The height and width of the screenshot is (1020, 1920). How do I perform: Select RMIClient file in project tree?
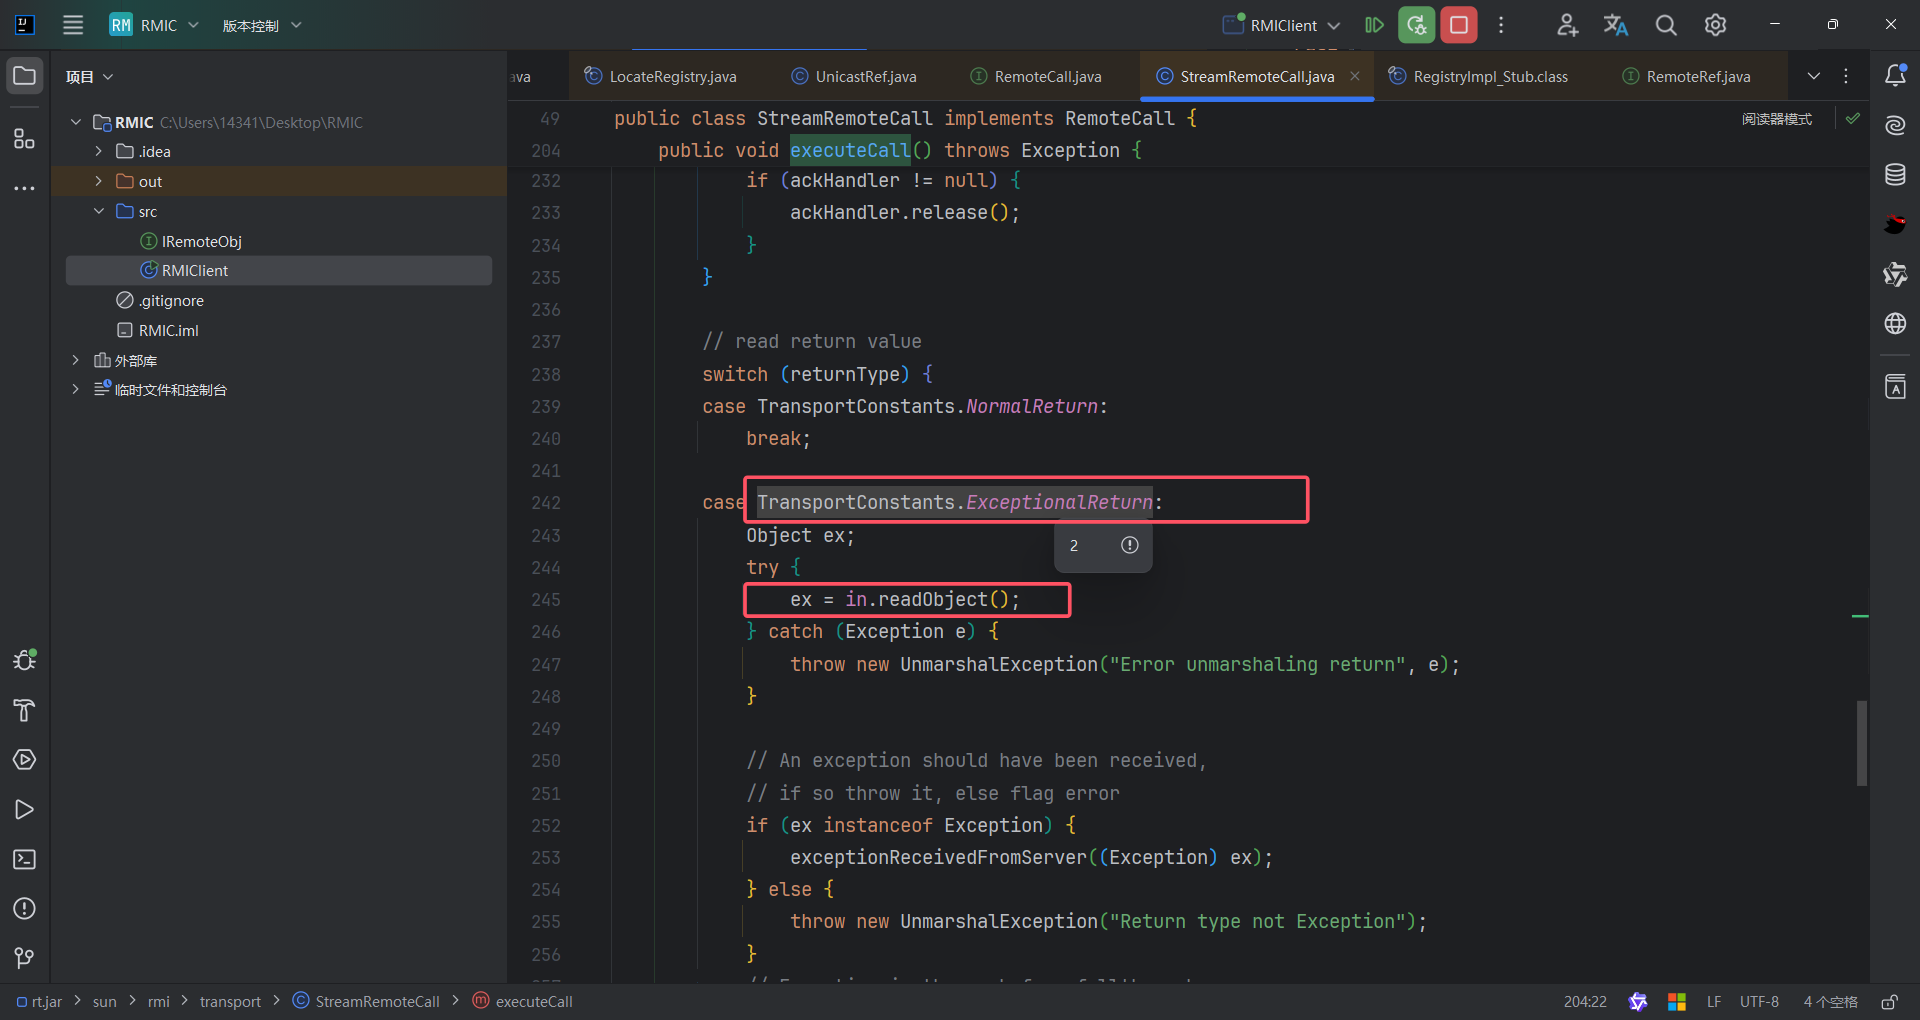coord(279,270)
